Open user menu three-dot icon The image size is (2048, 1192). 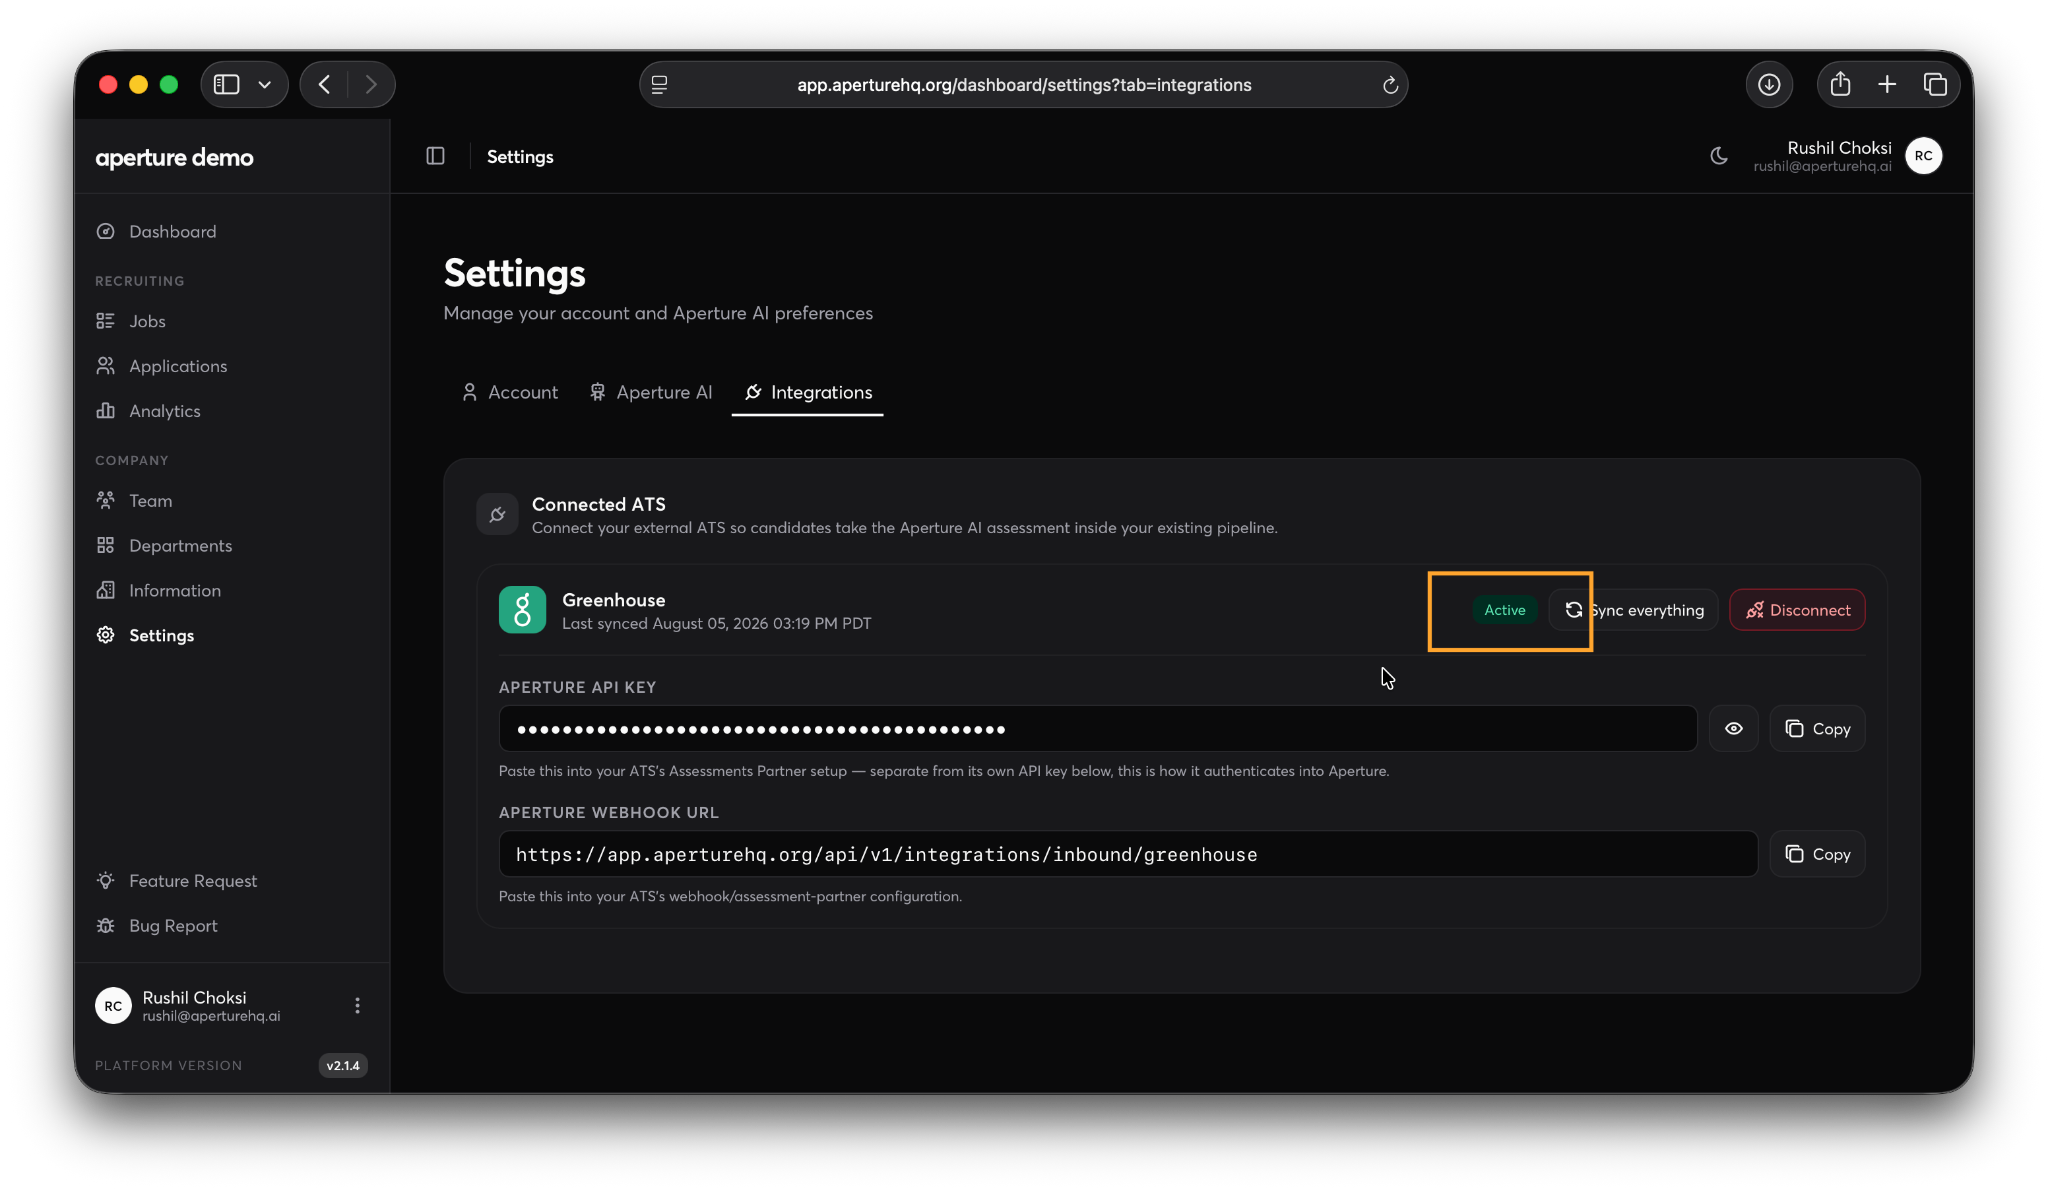(357, 1006)
